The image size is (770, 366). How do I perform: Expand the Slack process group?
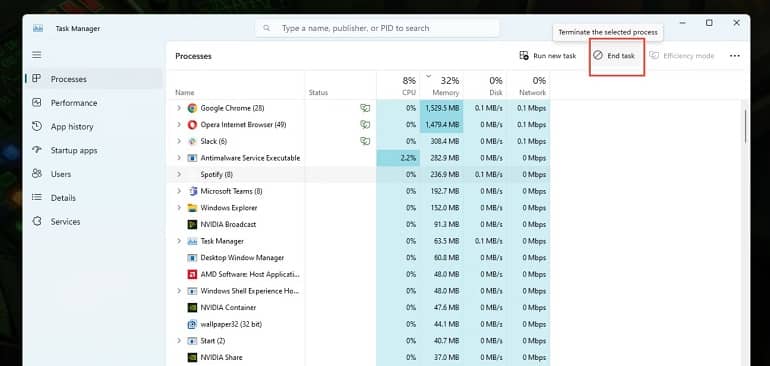pos(179,141)
